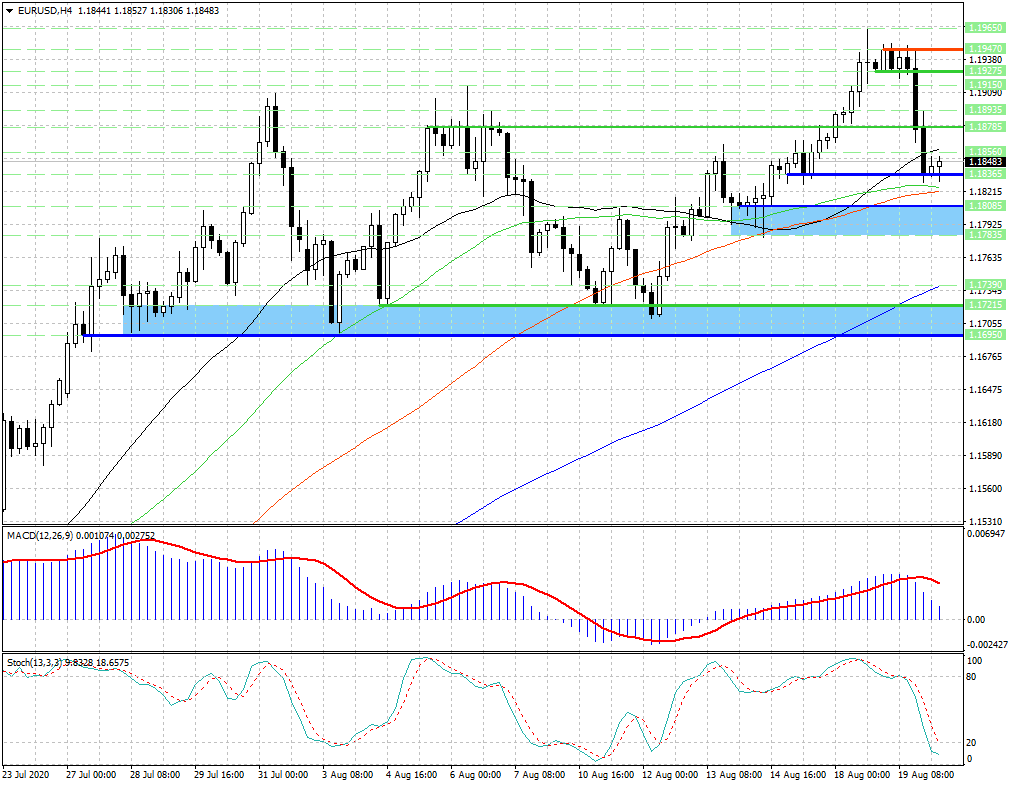Select the 1.19470 price level label
This screenshot has width=1009, height=786.
click(x=985, y=49)
